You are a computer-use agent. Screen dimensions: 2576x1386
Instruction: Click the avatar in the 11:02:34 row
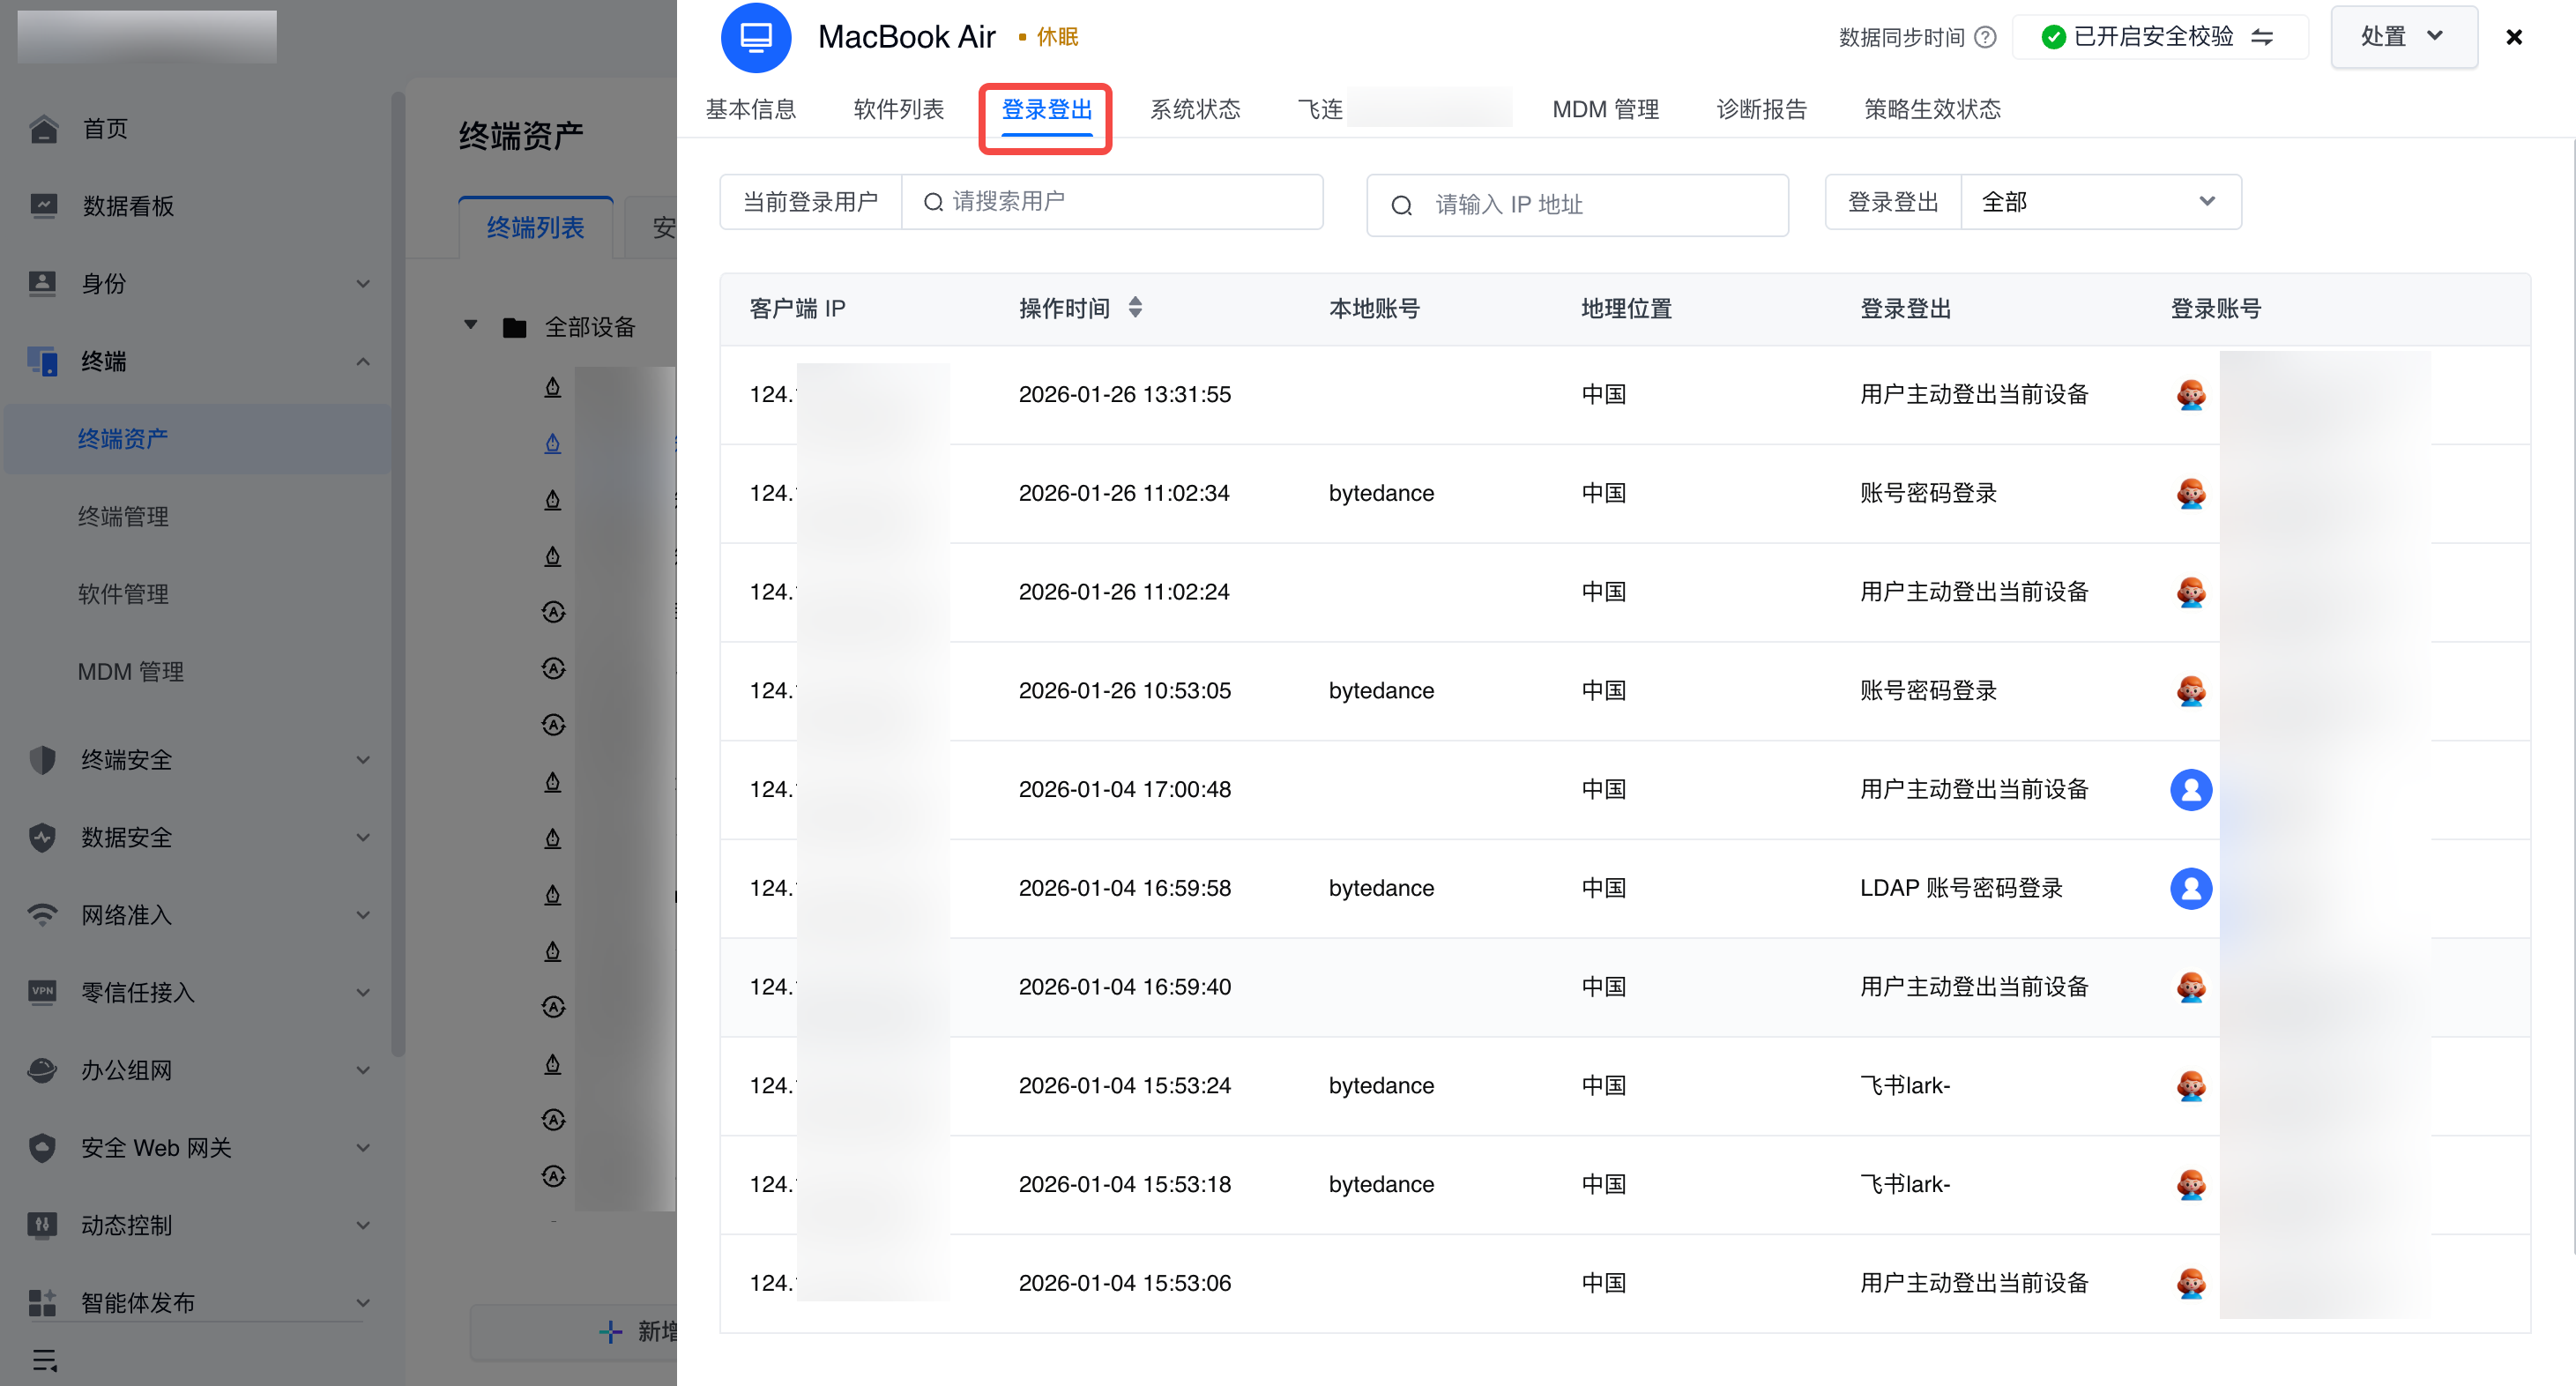[x=2191, y=493]
